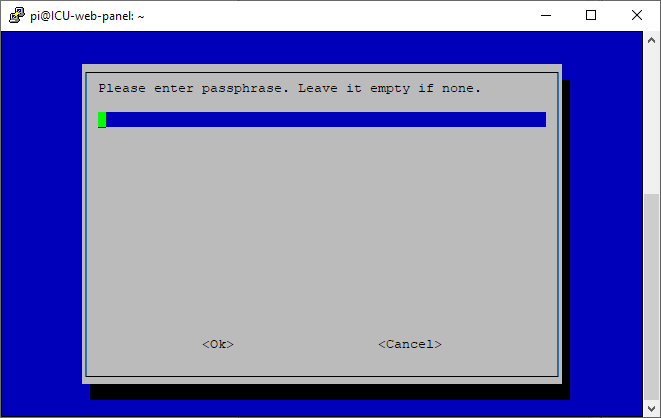Viewport: 661px width, 418px height.
Task: Minimize the PuTTY terminal window
Action: click(546, 16)
